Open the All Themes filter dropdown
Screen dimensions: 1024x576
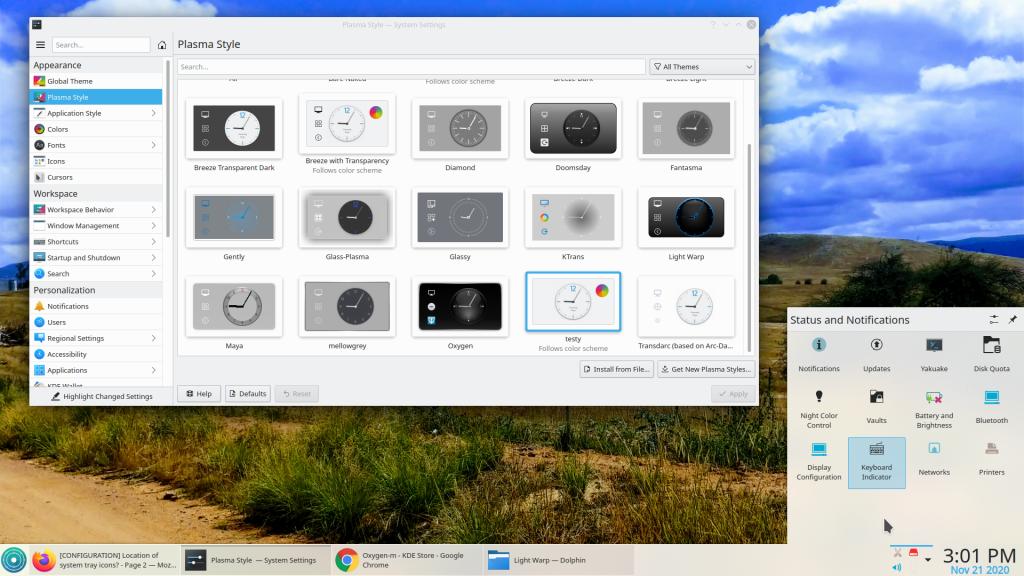click(702, 67)
